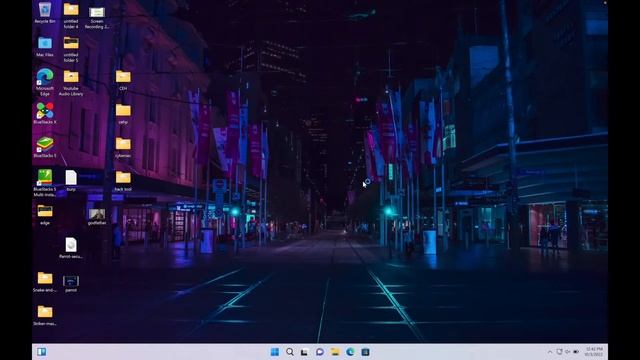This screenshot has width=640, height=360.
Task: Open the Widgets panel from the taskbar
Action: coord(42,352)
